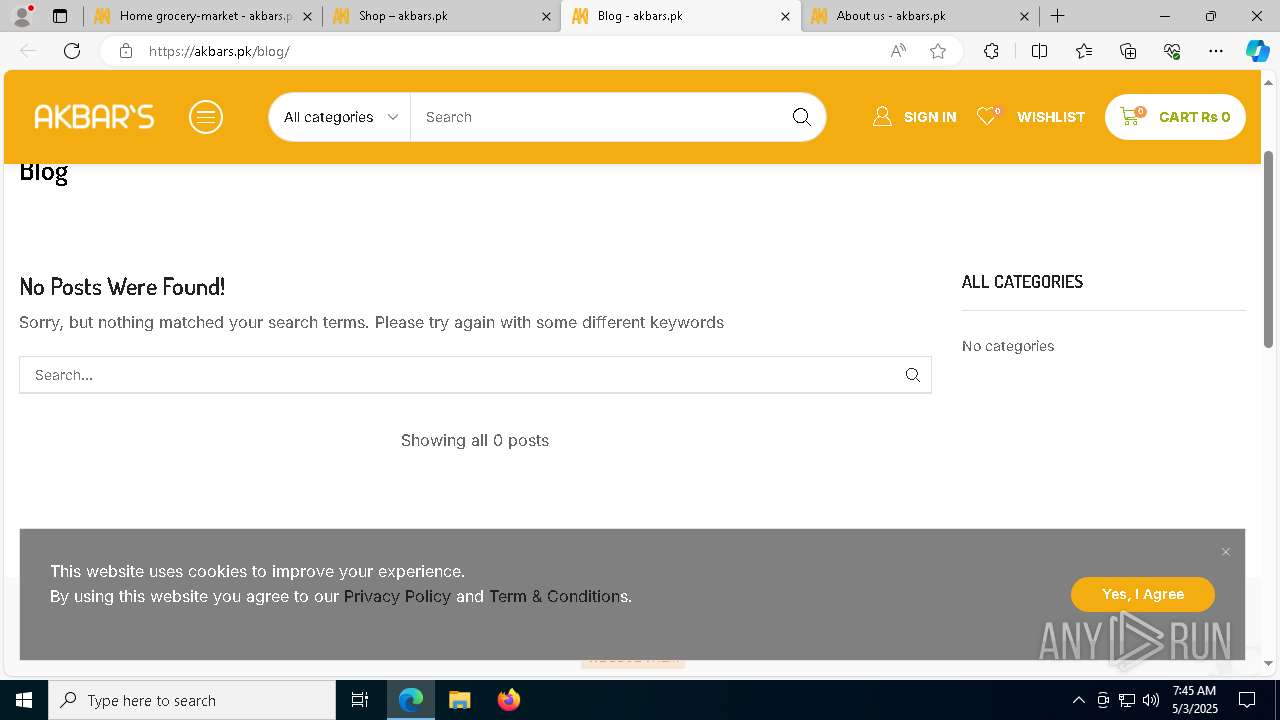Reload the current page

point(72,51)
